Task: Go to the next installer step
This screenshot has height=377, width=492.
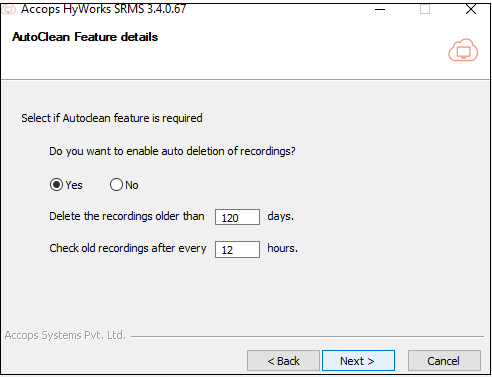Action: (x=358, y=361)
